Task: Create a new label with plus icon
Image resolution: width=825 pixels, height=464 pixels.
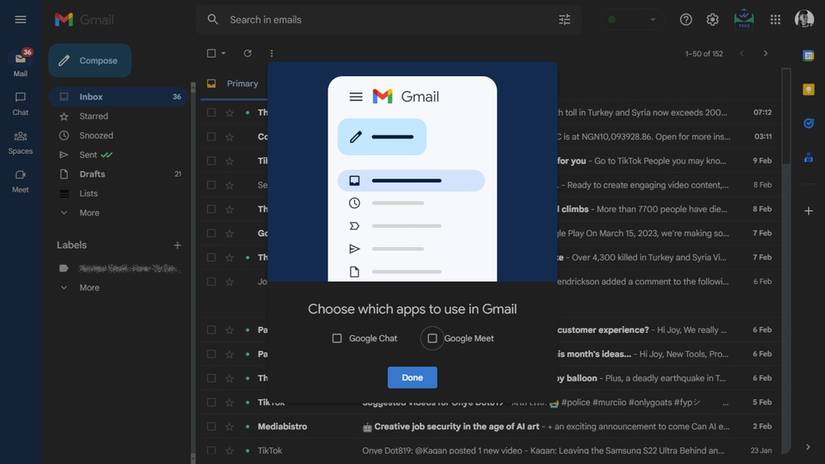Action: click(177, 245)
